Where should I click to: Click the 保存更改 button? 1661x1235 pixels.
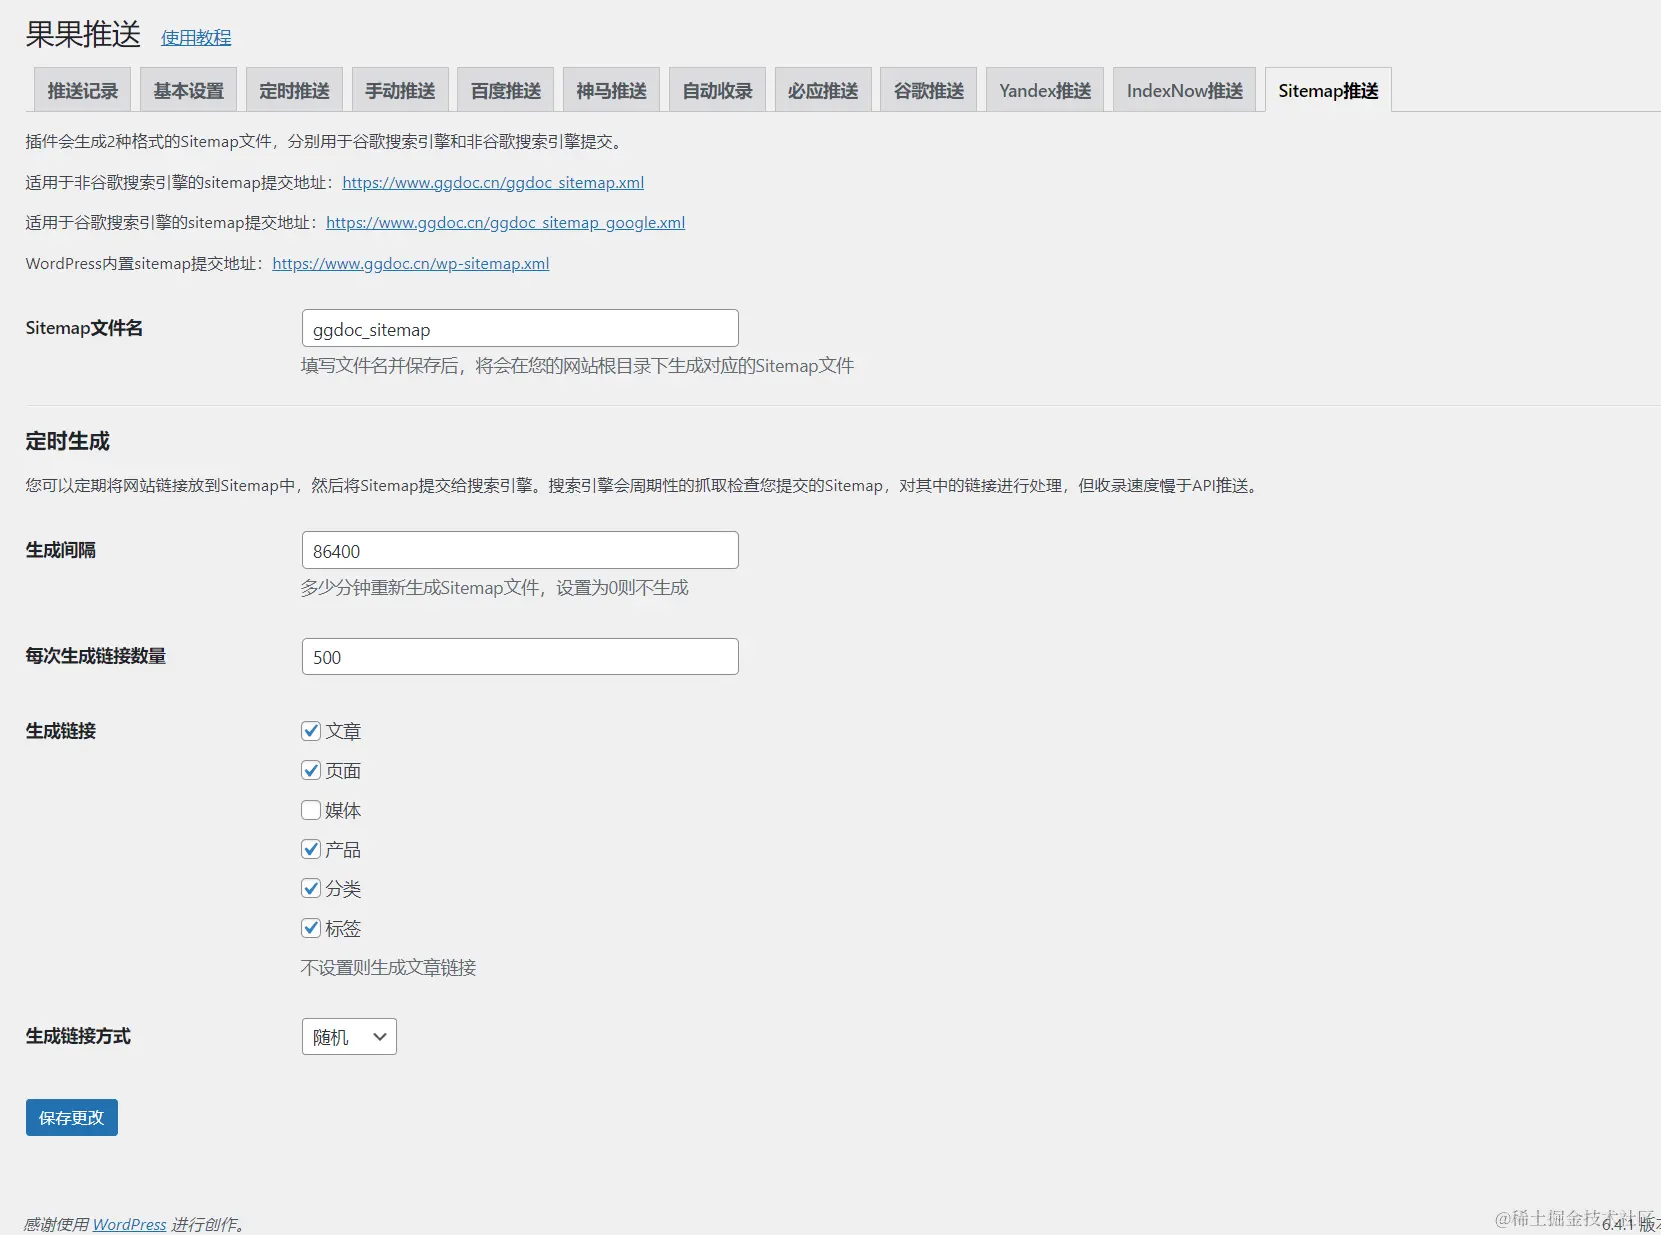pos(70,1117)
